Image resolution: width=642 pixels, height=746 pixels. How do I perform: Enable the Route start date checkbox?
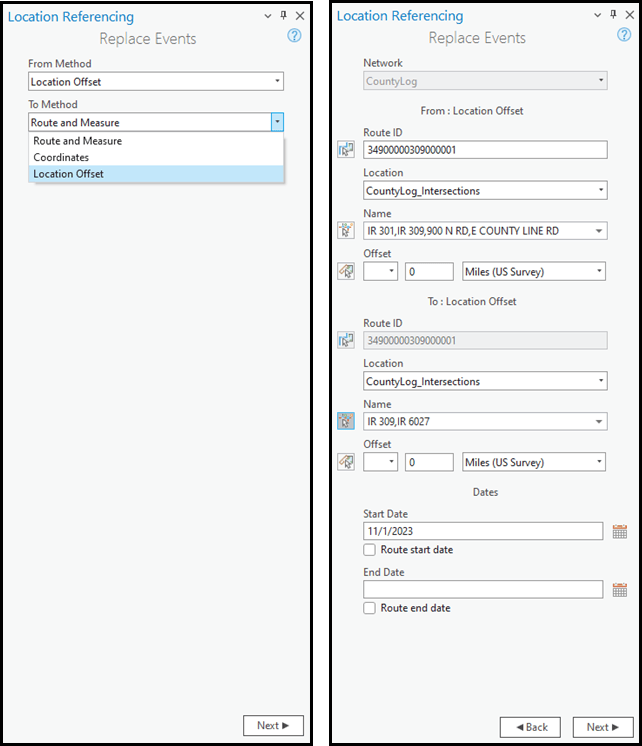coord(370,550)
